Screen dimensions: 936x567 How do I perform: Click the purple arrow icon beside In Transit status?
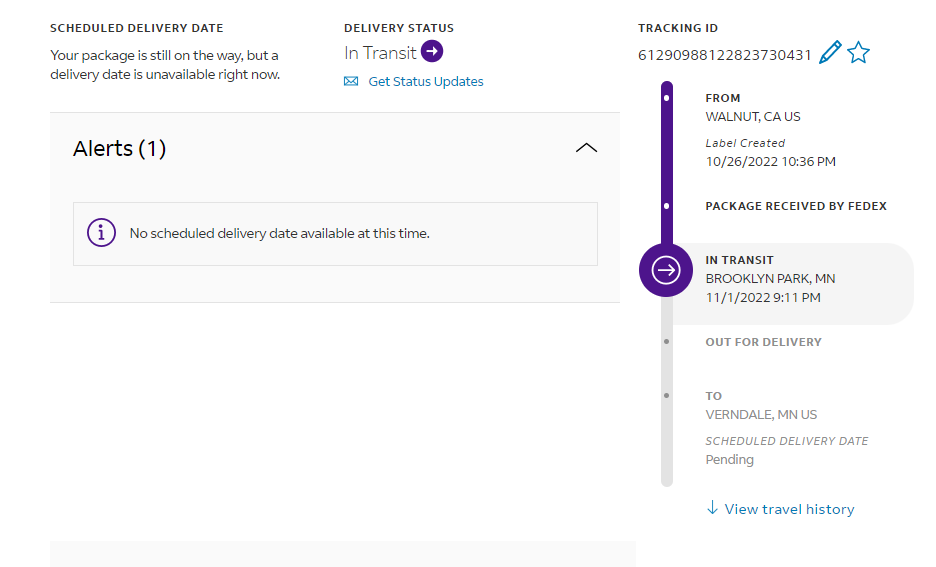tap(432, 52)
